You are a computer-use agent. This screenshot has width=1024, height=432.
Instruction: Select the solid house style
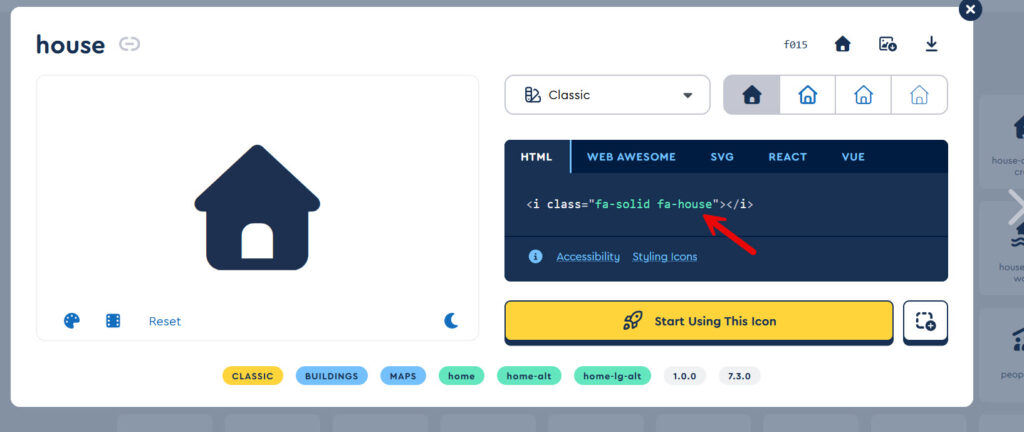click(752, 95)
